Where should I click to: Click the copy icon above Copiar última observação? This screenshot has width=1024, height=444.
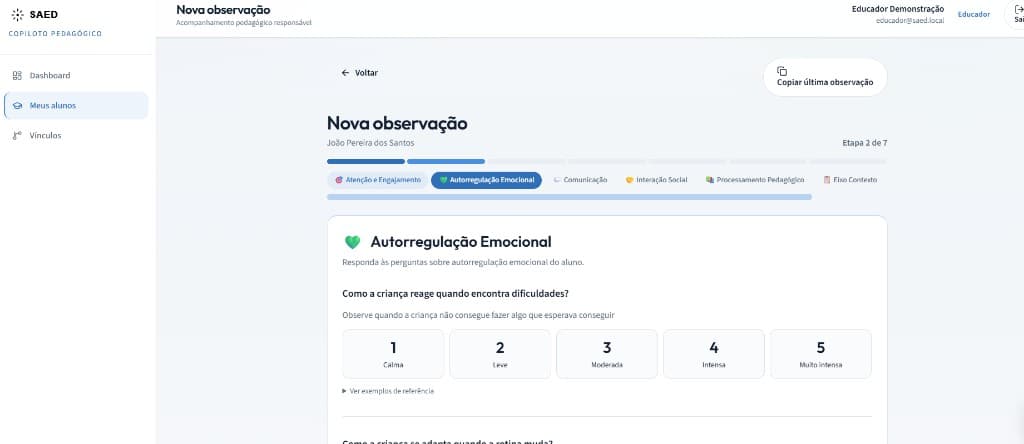click(x=782, y=71)
